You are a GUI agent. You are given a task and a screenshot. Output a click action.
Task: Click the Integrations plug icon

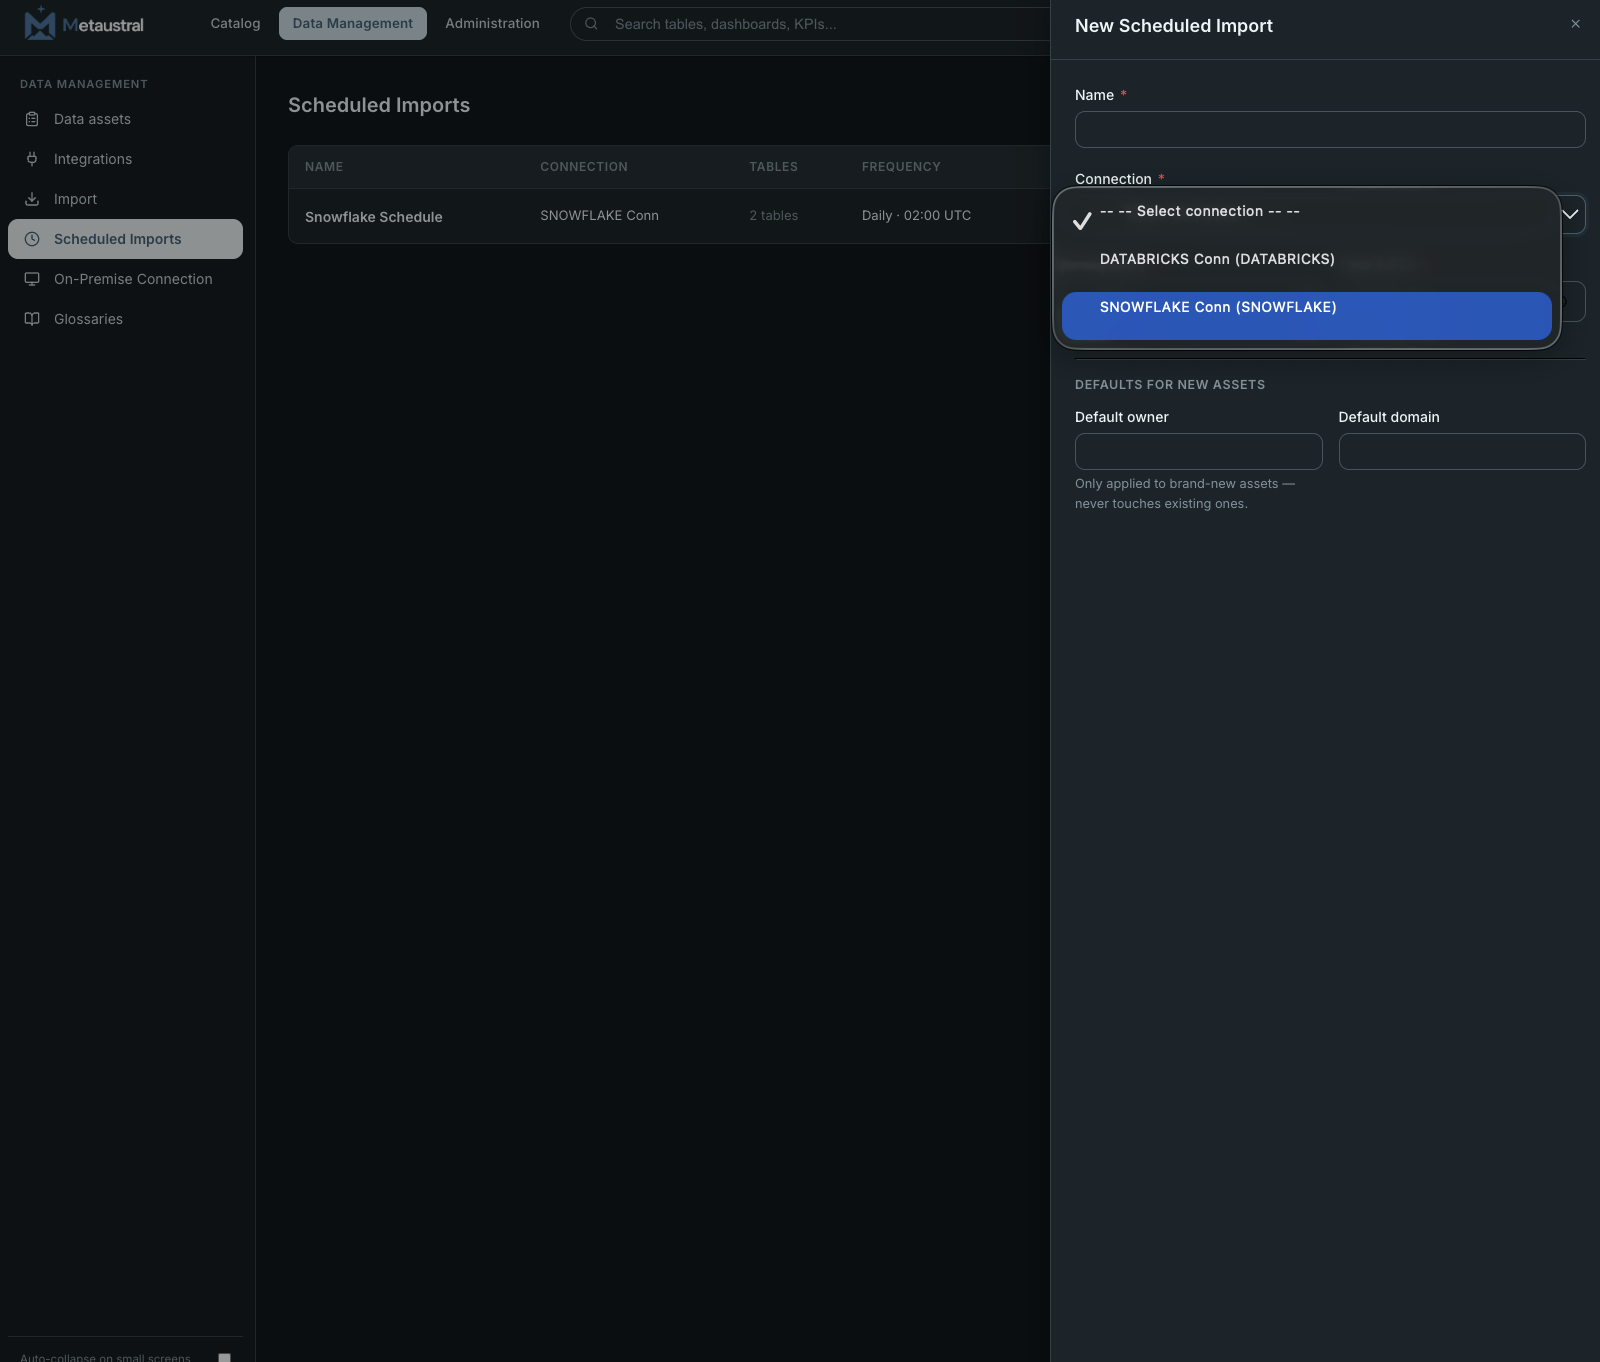pyautogui.click(x=32, y=159)
